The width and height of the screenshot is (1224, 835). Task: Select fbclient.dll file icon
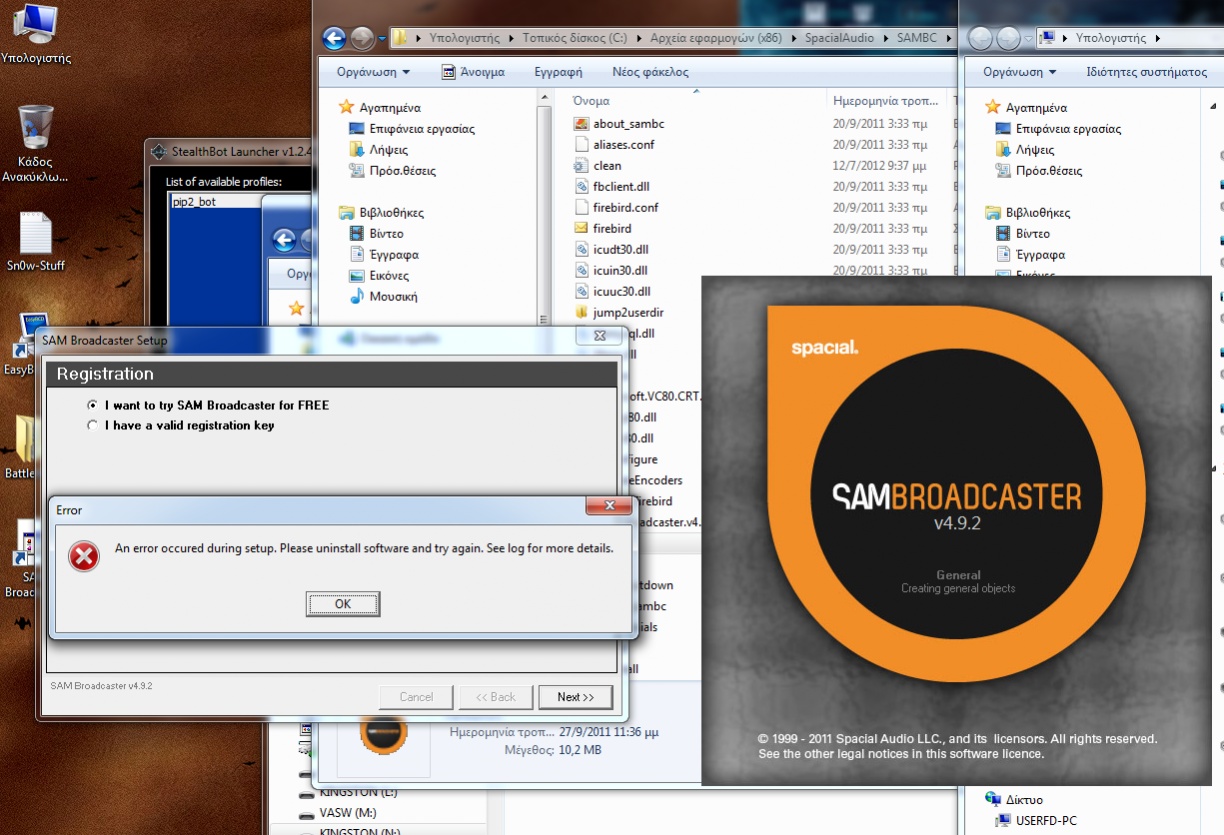point(583,187)
